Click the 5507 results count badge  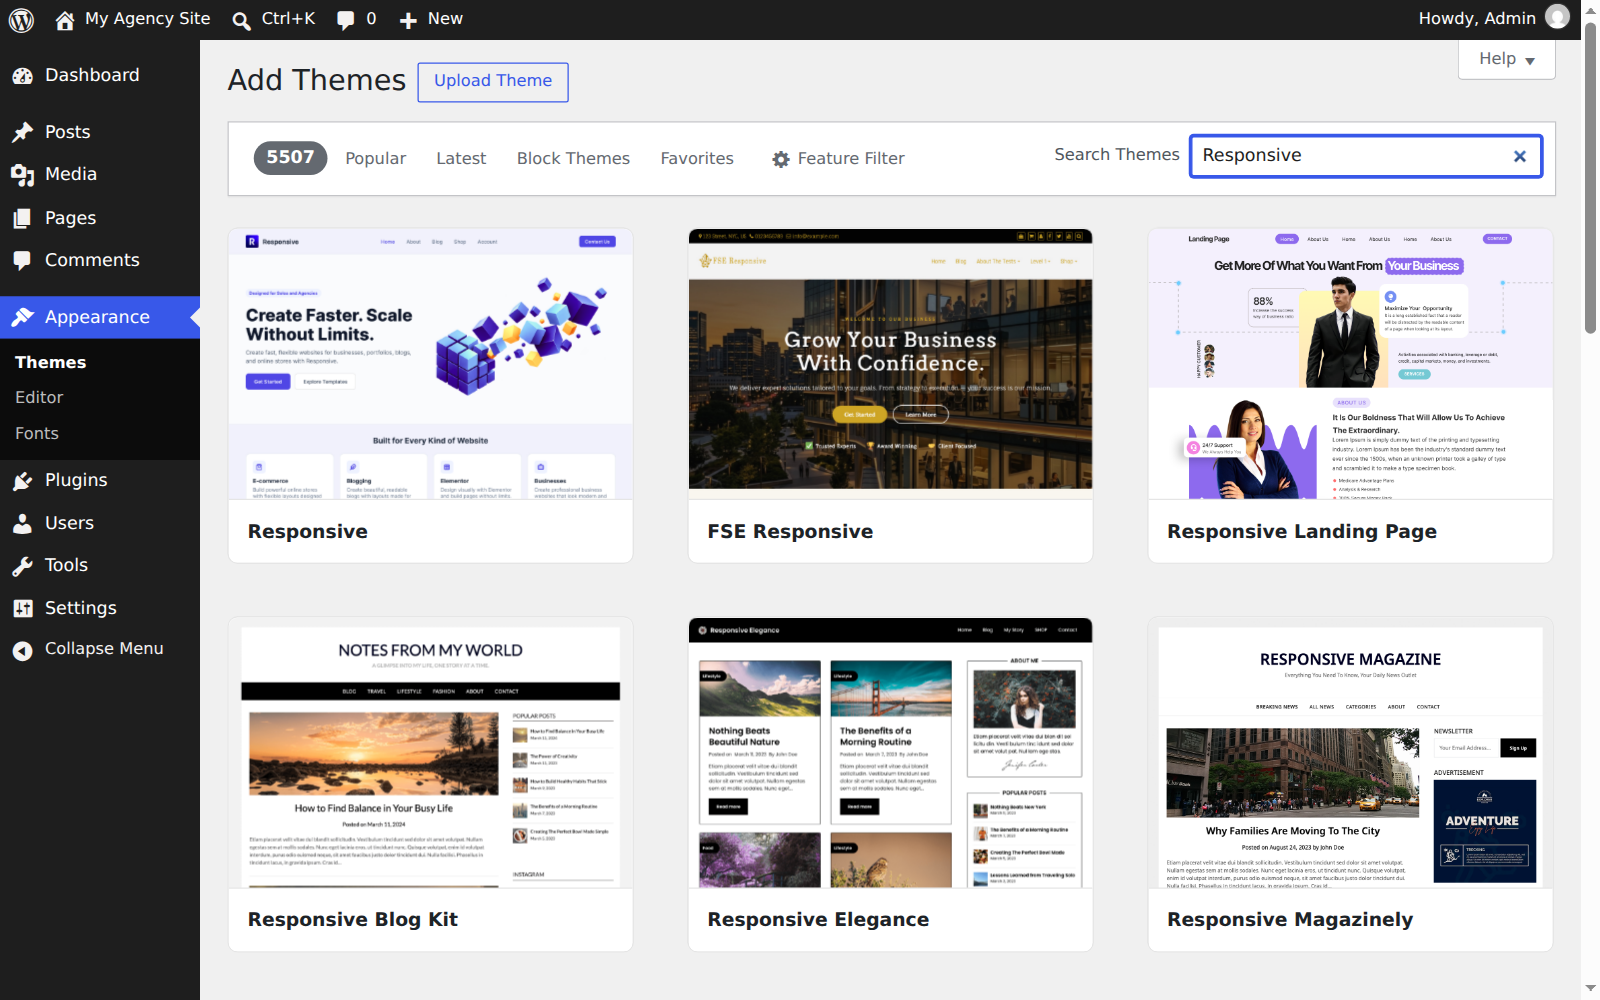point(290,158)
